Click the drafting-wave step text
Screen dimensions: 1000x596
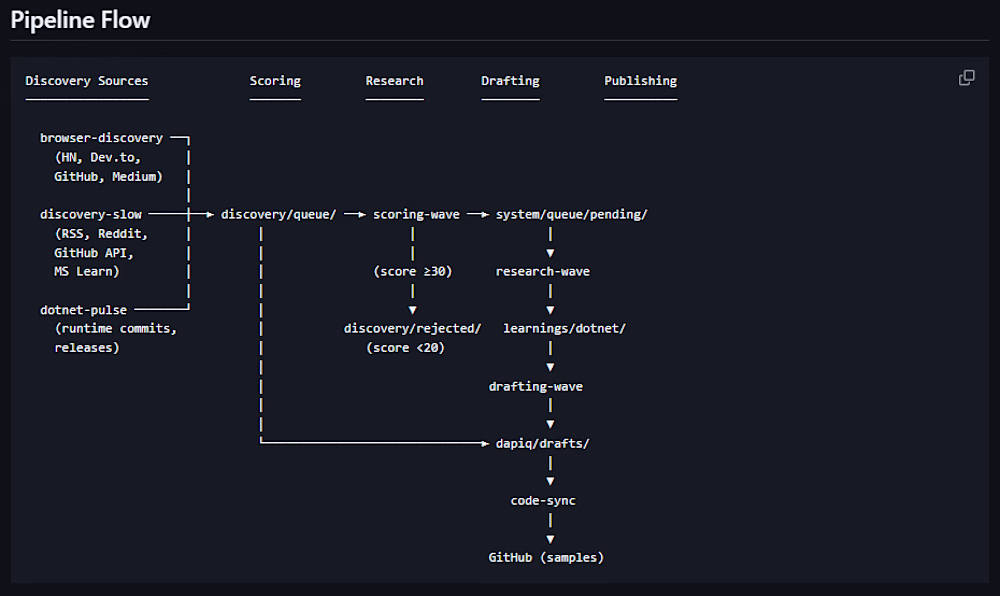pyautogui.click(x=535, y=386)
